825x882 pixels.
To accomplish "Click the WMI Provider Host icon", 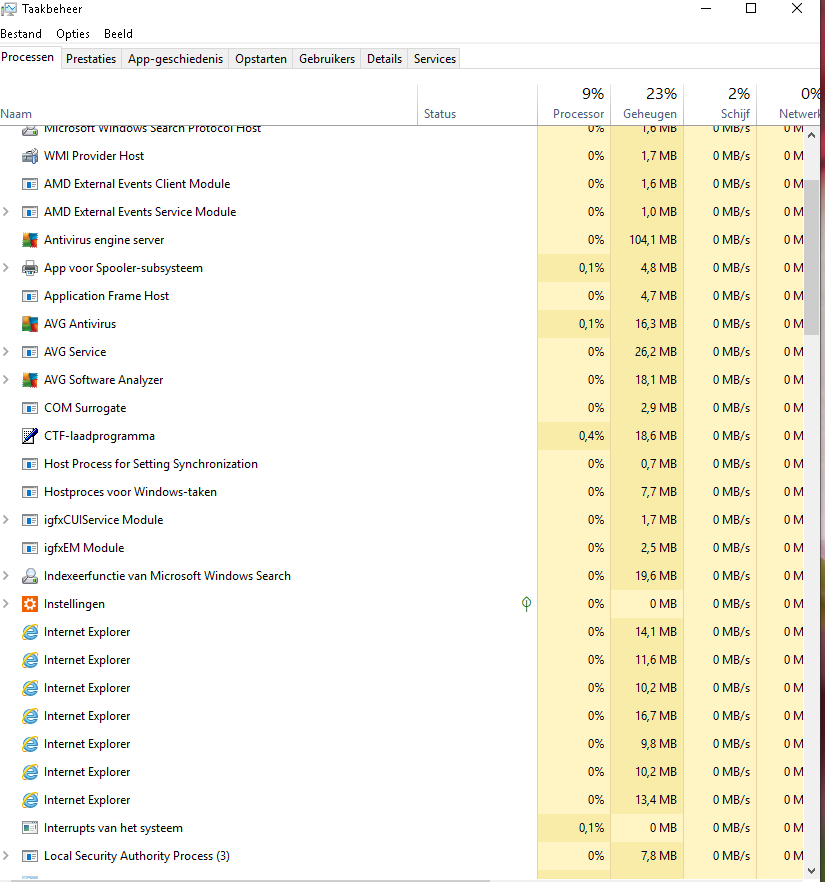I will click(x=29, y=156).
